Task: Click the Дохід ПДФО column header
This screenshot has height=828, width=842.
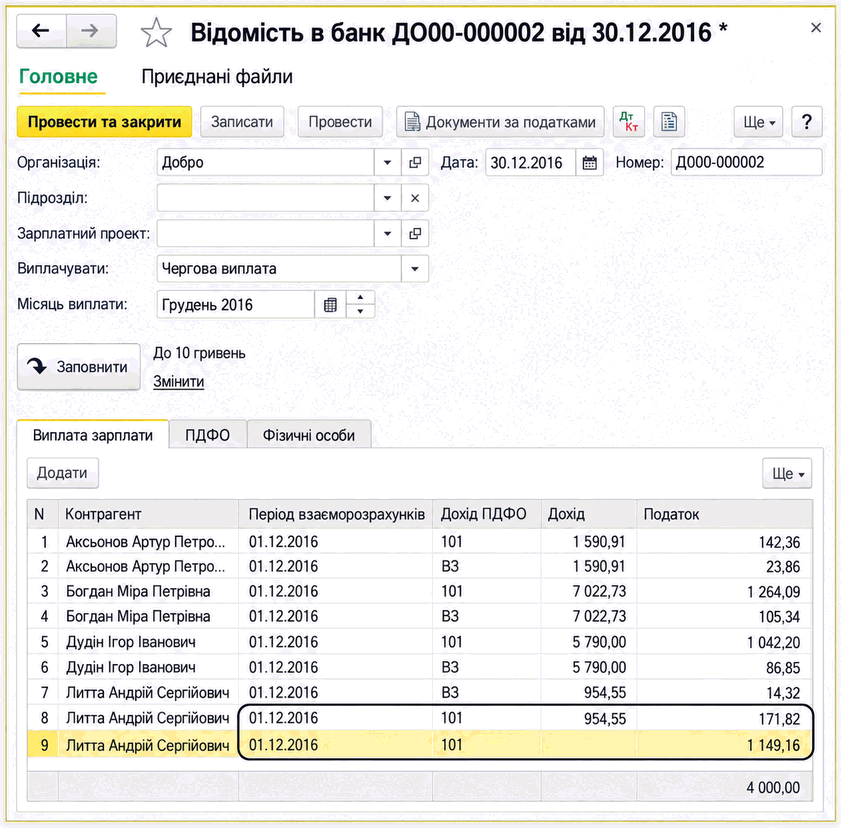Action: coord(487,514)
